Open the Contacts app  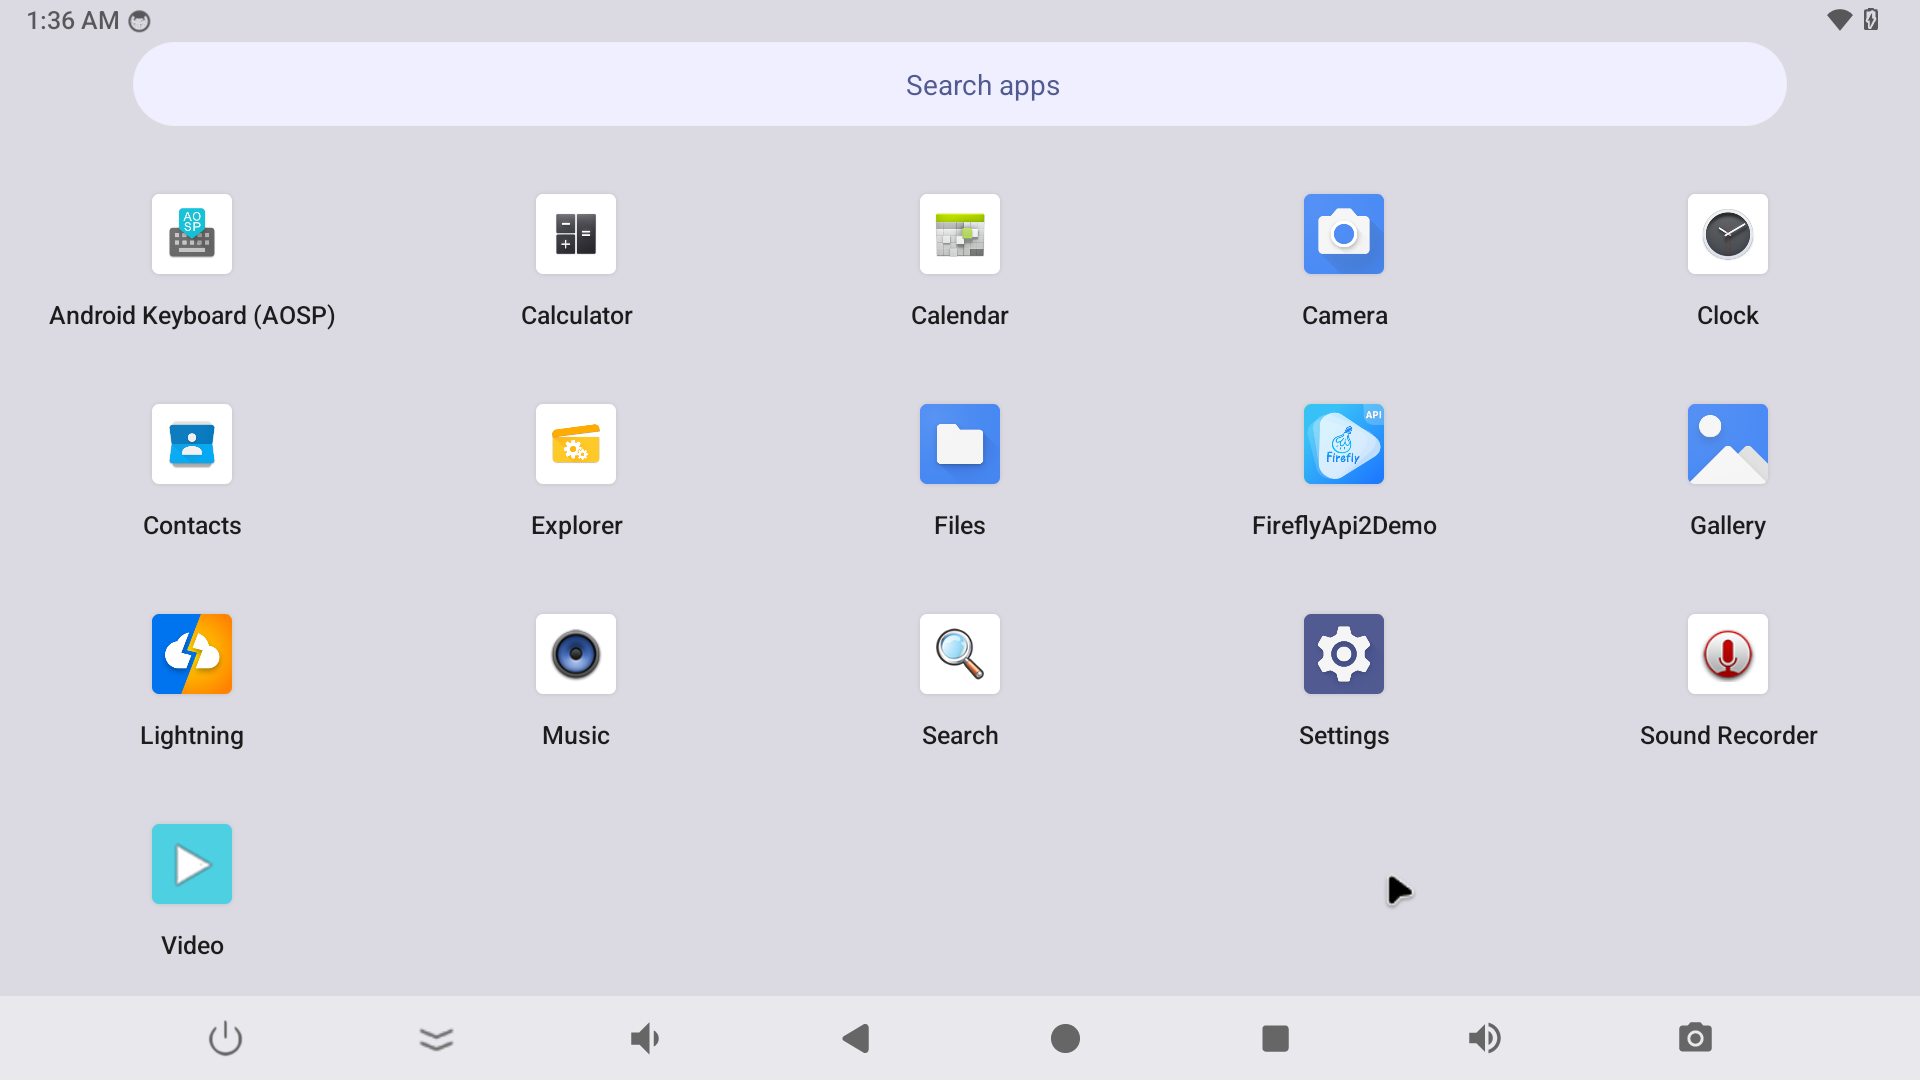[192, 444]
